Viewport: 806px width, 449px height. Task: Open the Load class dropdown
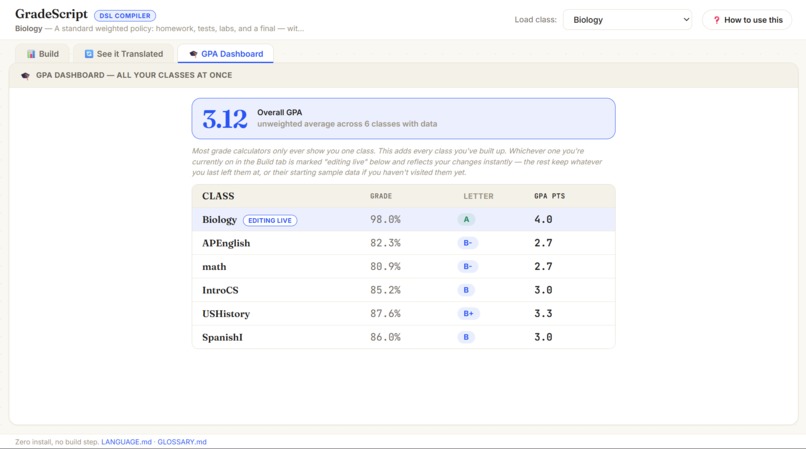[x=627, y=20]
